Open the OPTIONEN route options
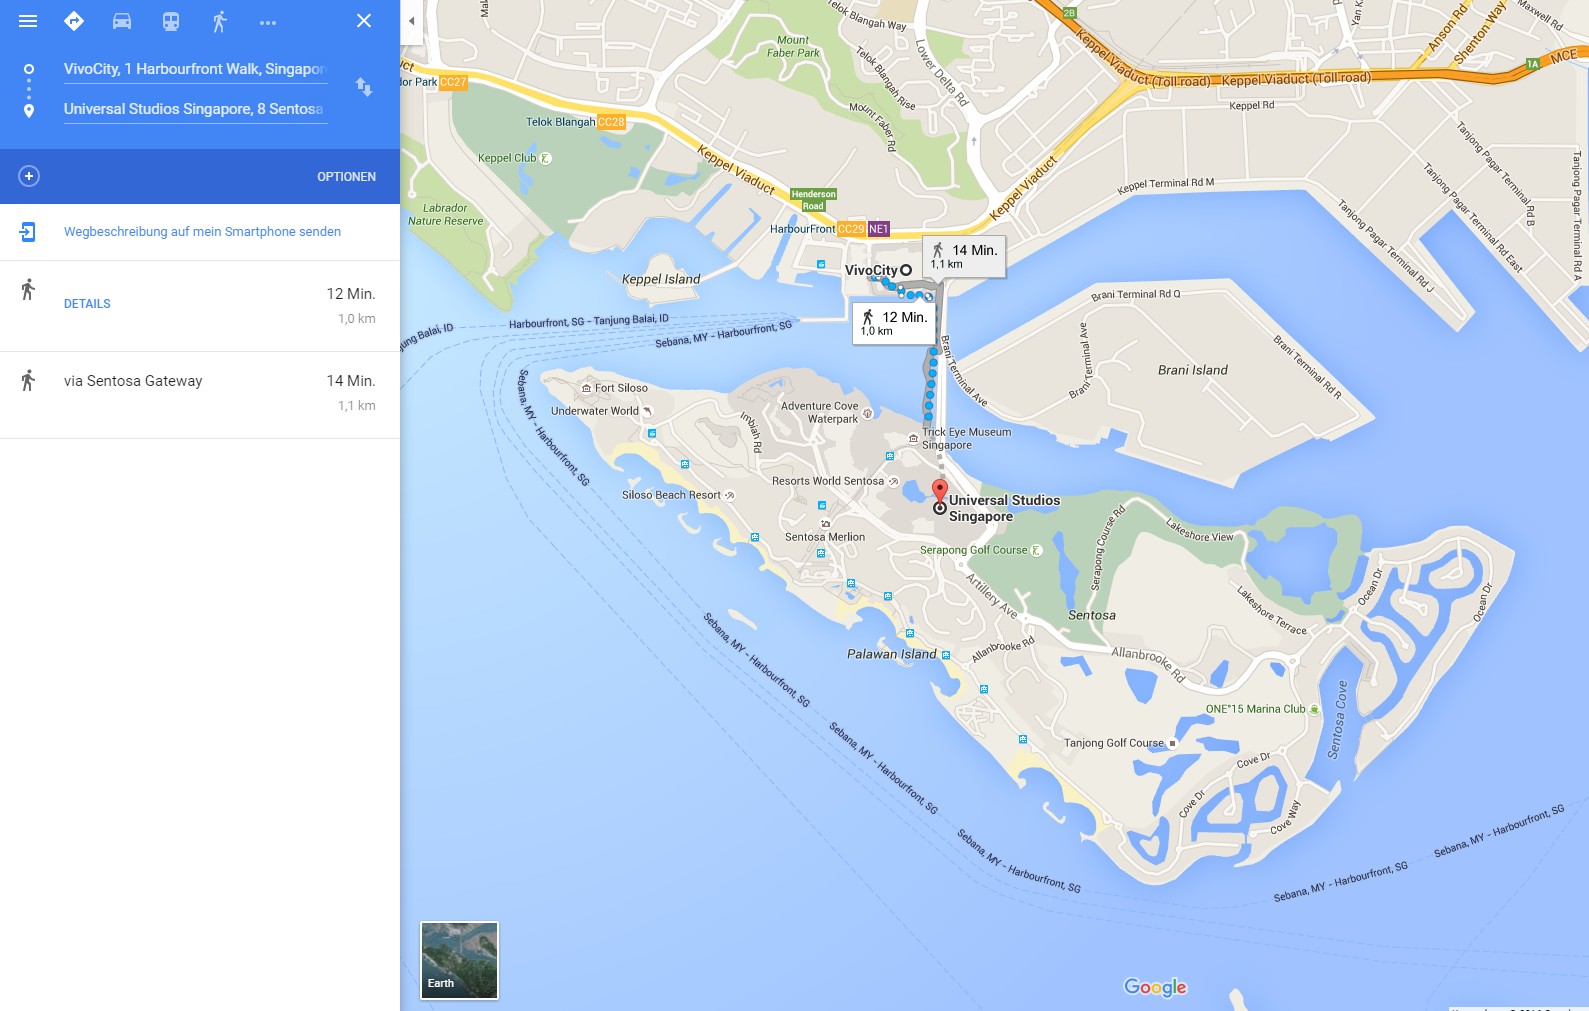The height and width of the screenshot is (1011, 1589). point(346,177)
